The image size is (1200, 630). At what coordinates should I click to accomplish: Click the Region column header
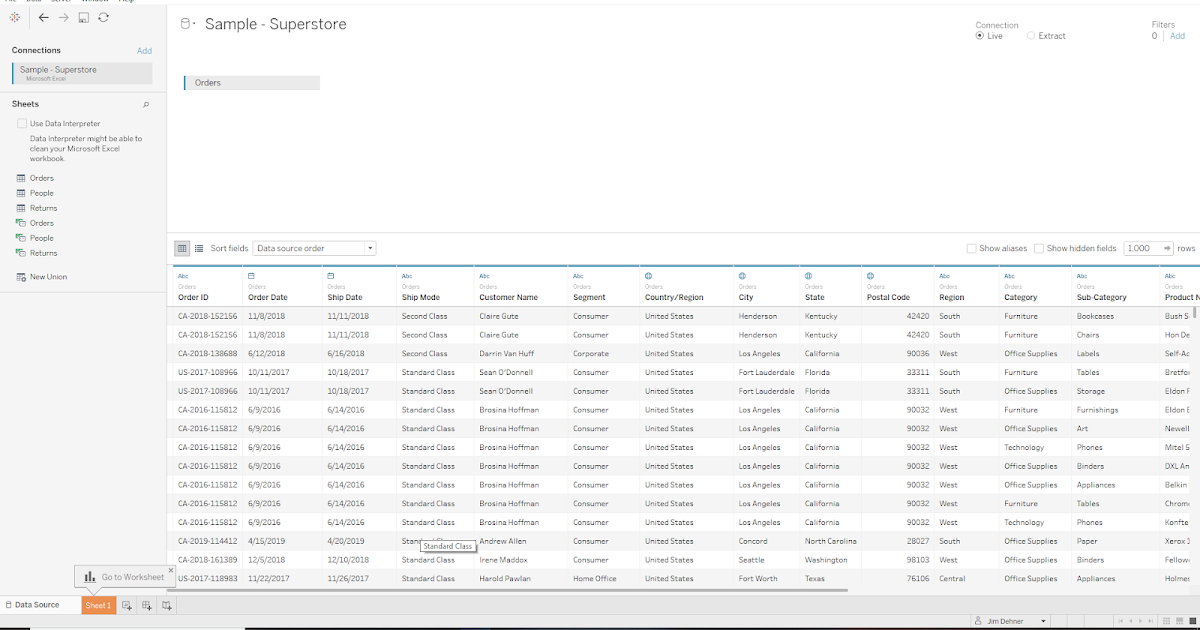point(952,297)
